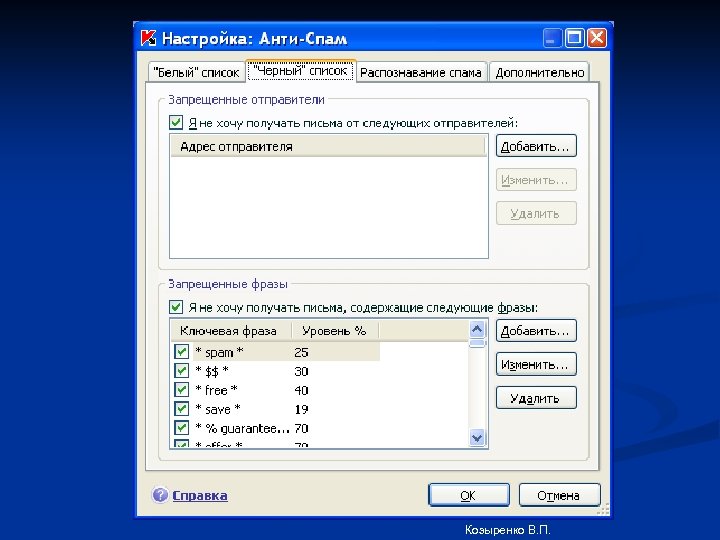Click the Kaspersky logo icon in title bar
The height and width of the screenshot is (540, 720).
[x=148, y=38]
